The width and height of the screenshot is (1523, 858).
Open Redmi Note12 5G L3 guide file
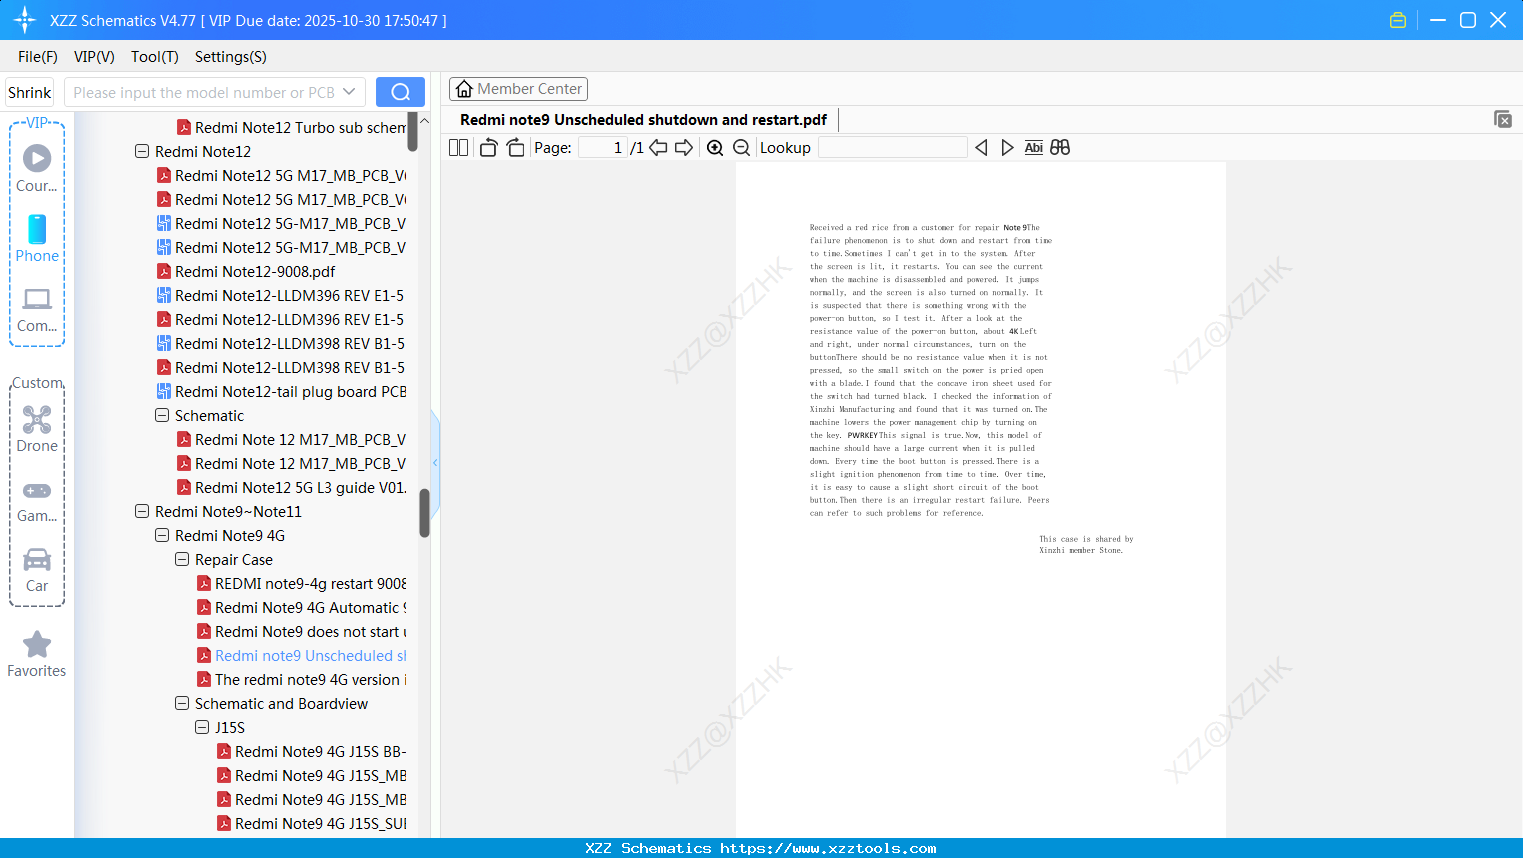(x=291, y=488)
